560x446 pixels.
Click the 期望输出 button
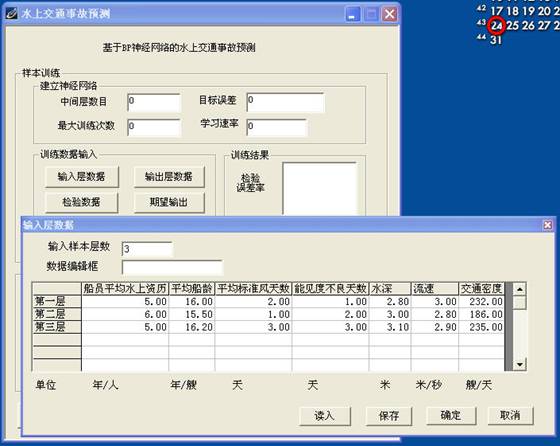click(x=169, y=202)
